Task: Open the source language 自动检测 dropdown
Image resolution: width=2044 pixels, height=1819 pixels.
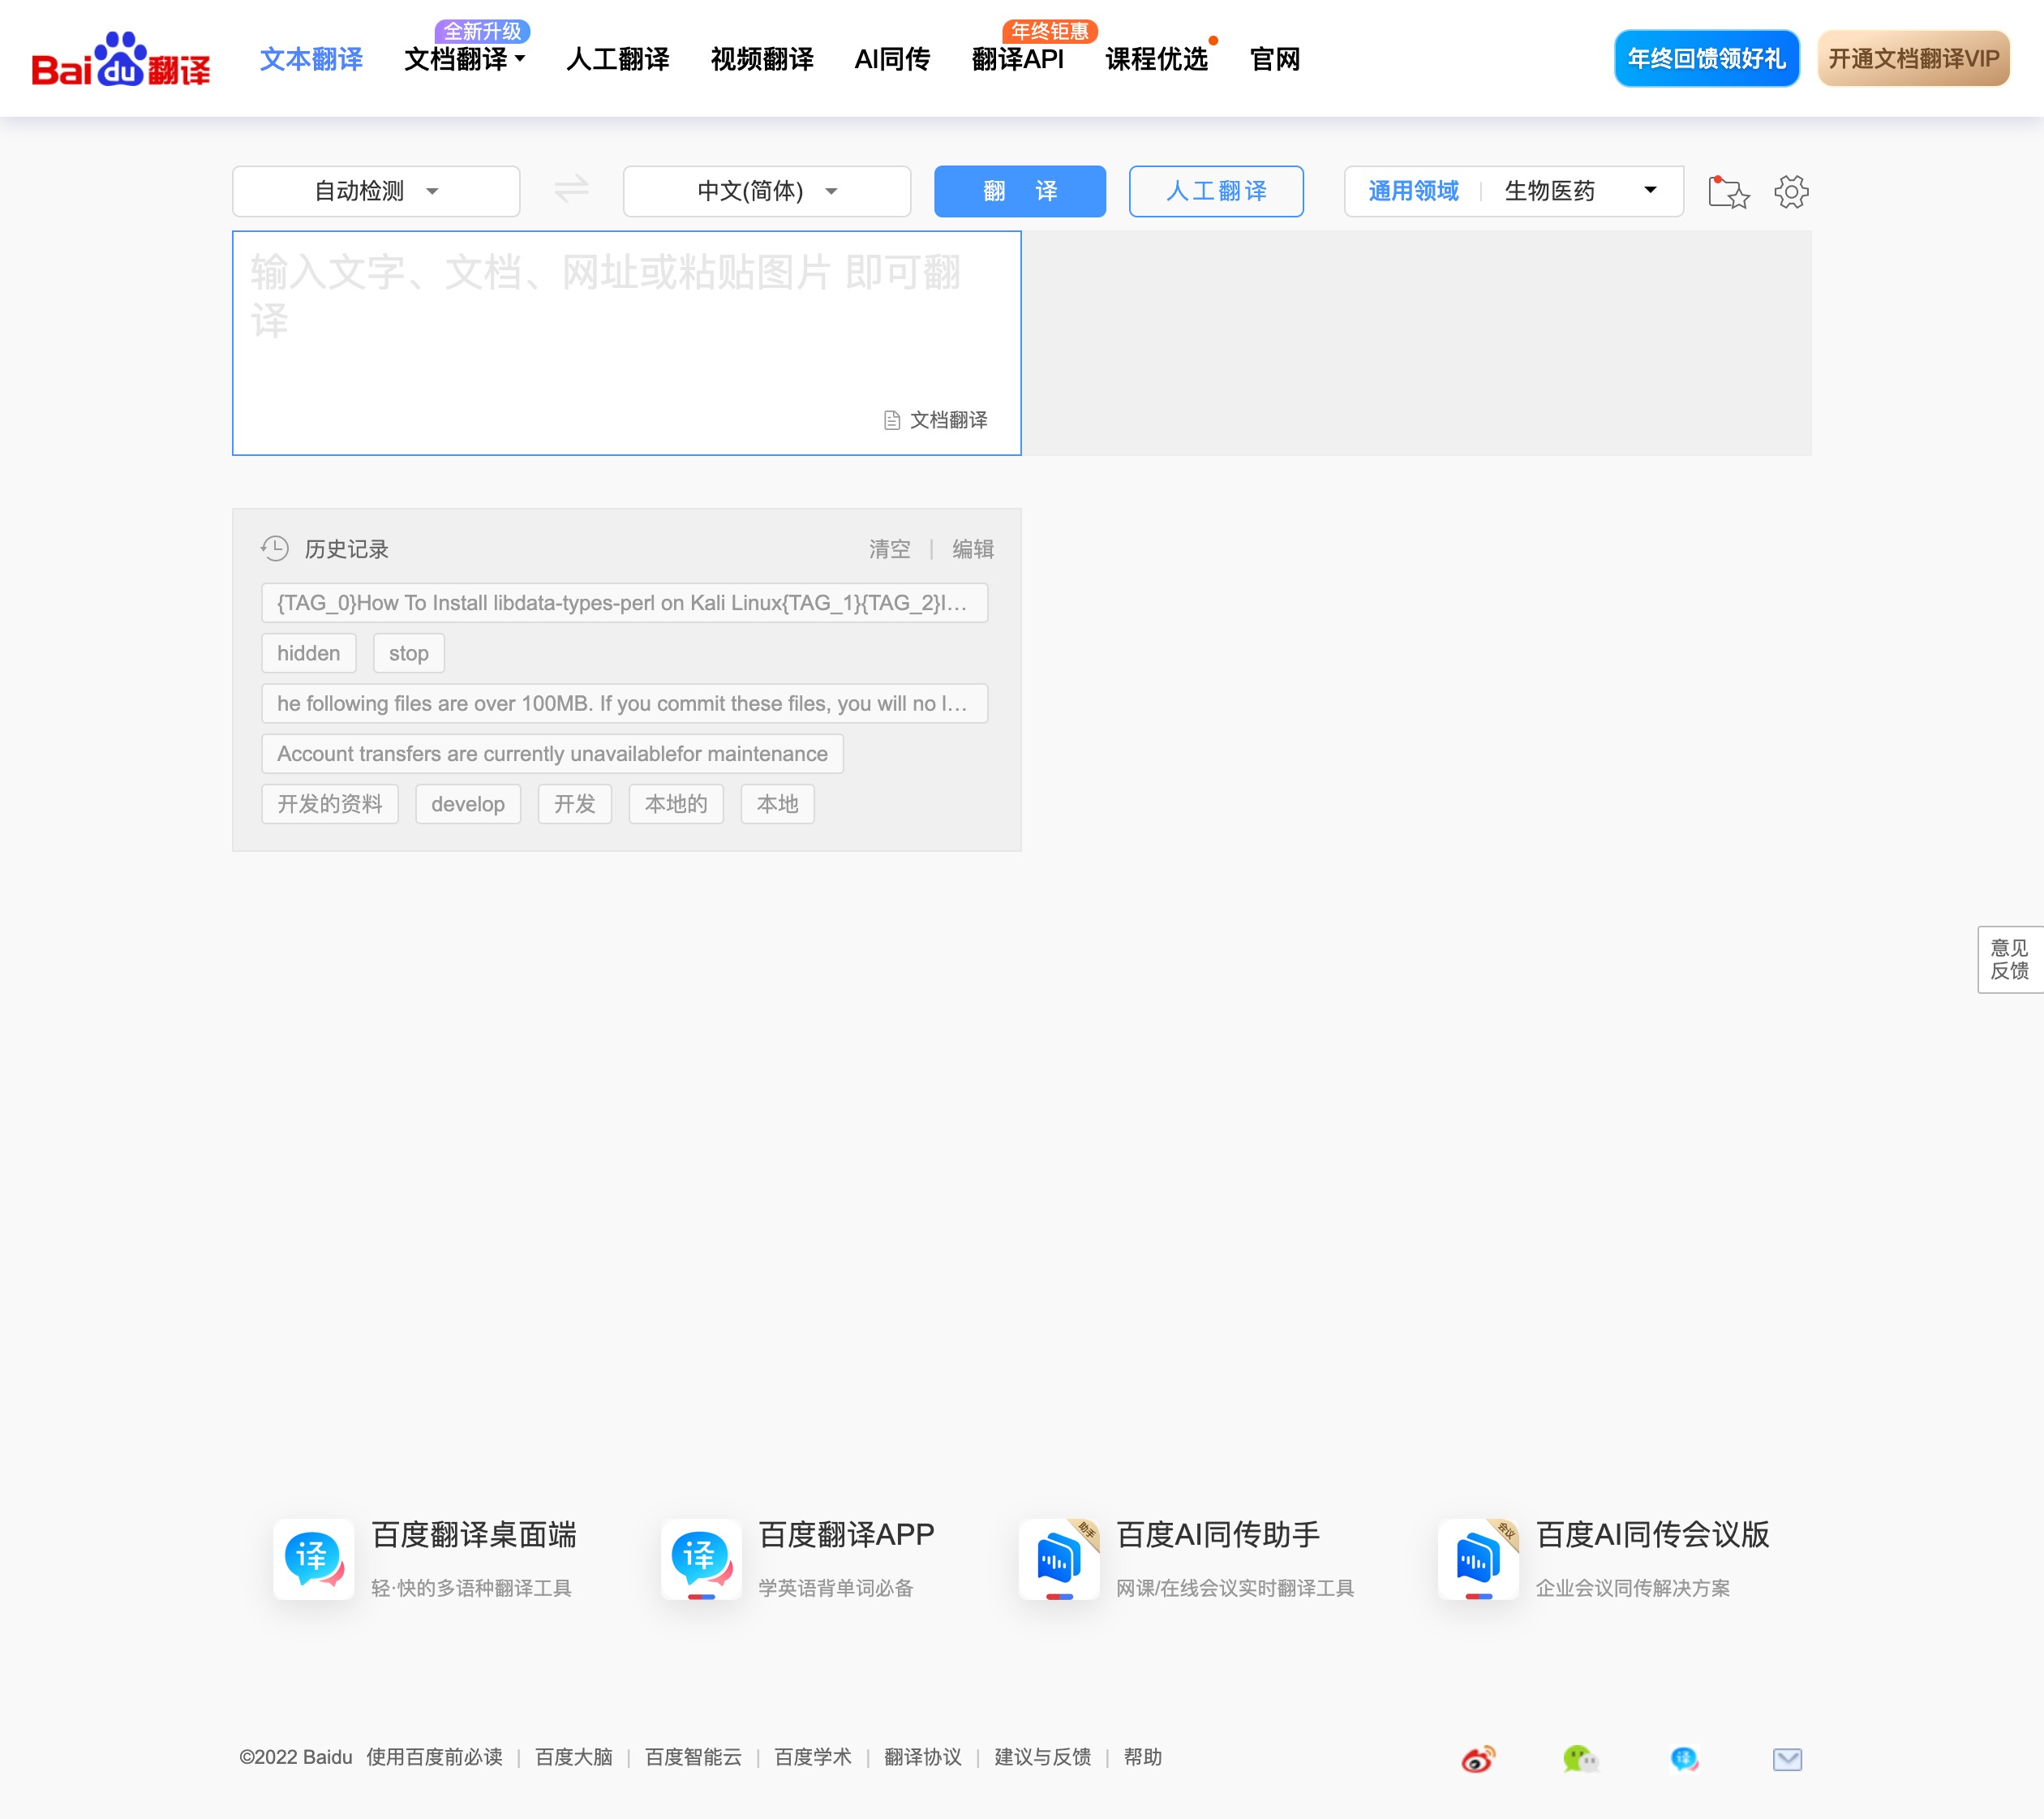Action: point(375,191)
